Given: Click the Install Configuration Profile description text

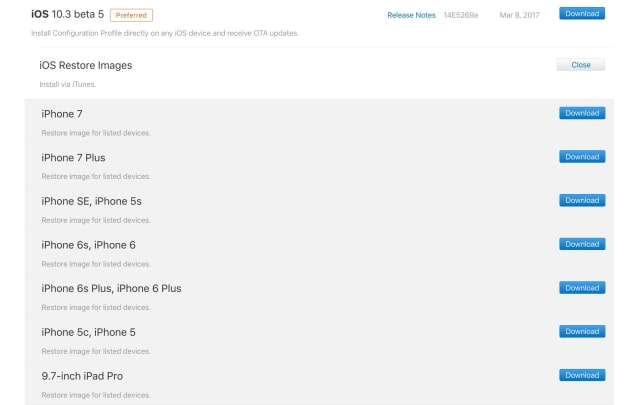Looking at the screenshot, I should 165,33.
